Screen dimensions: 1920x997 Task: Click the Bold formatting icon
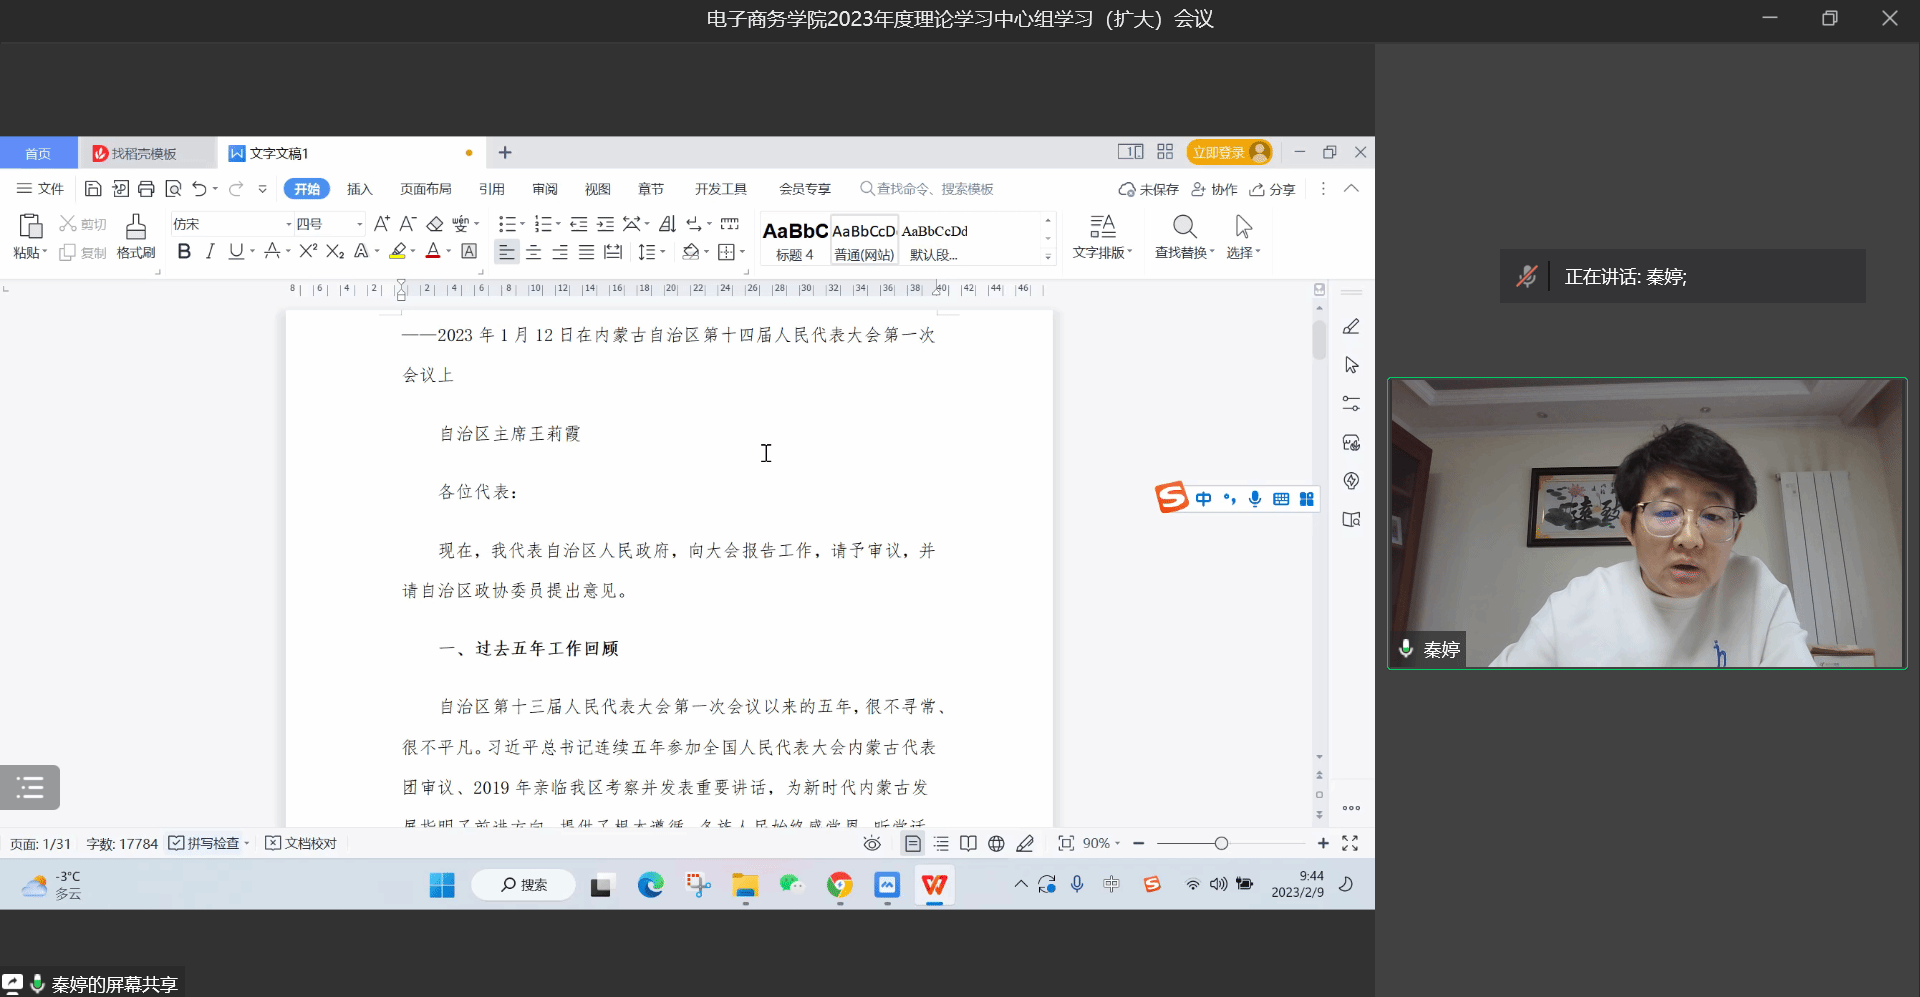coord(184,252)
